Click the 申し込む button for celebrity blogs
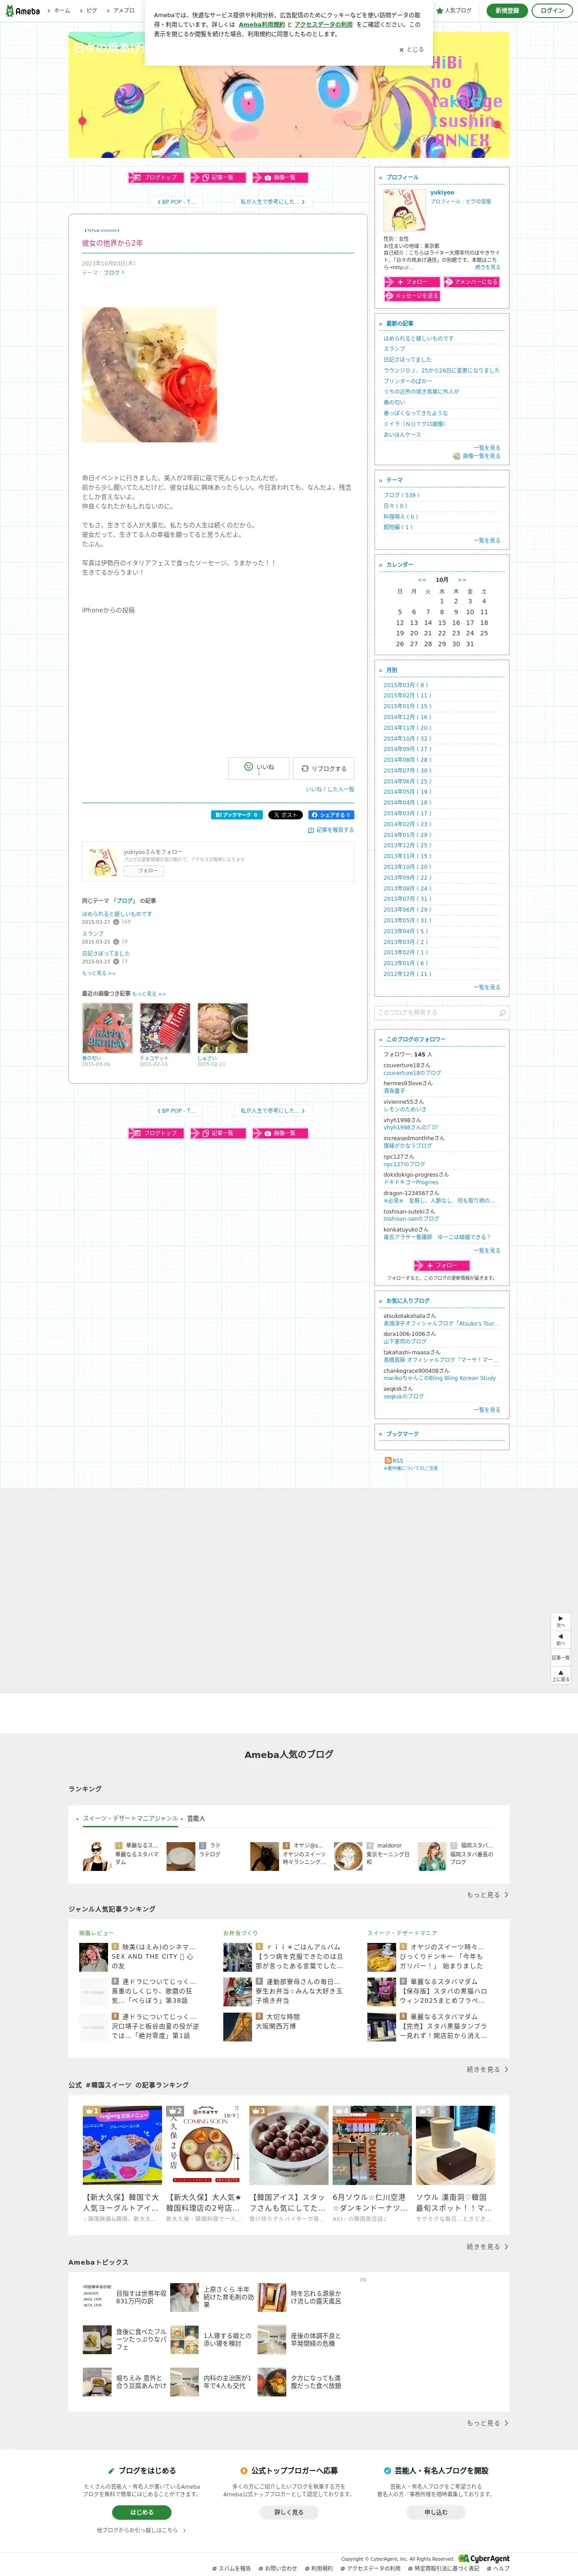The image size is (578, 2576). (436, 2512)
